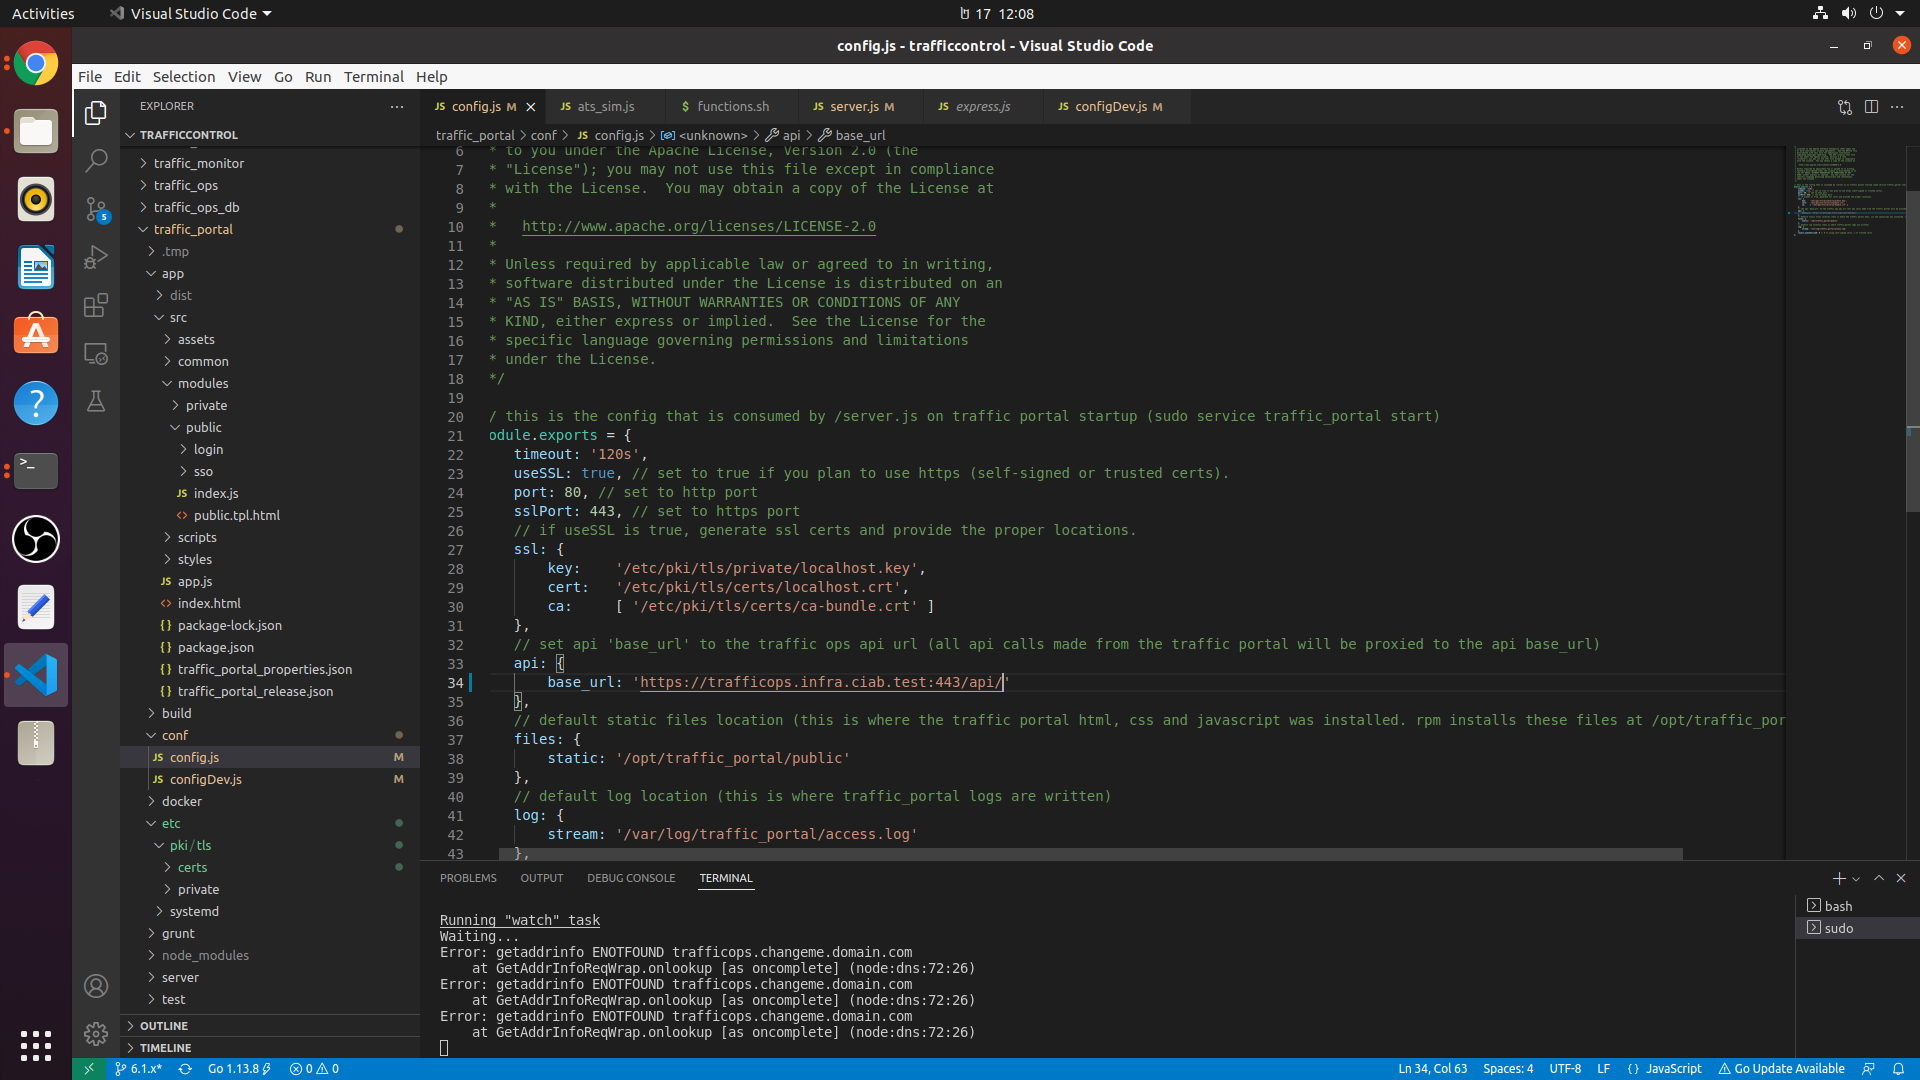Image resolution: width=1920 pixels, height=1080 pixels.
Task: Maximize the panel with the chevron toggle
Action: (x=1880, y=878)
